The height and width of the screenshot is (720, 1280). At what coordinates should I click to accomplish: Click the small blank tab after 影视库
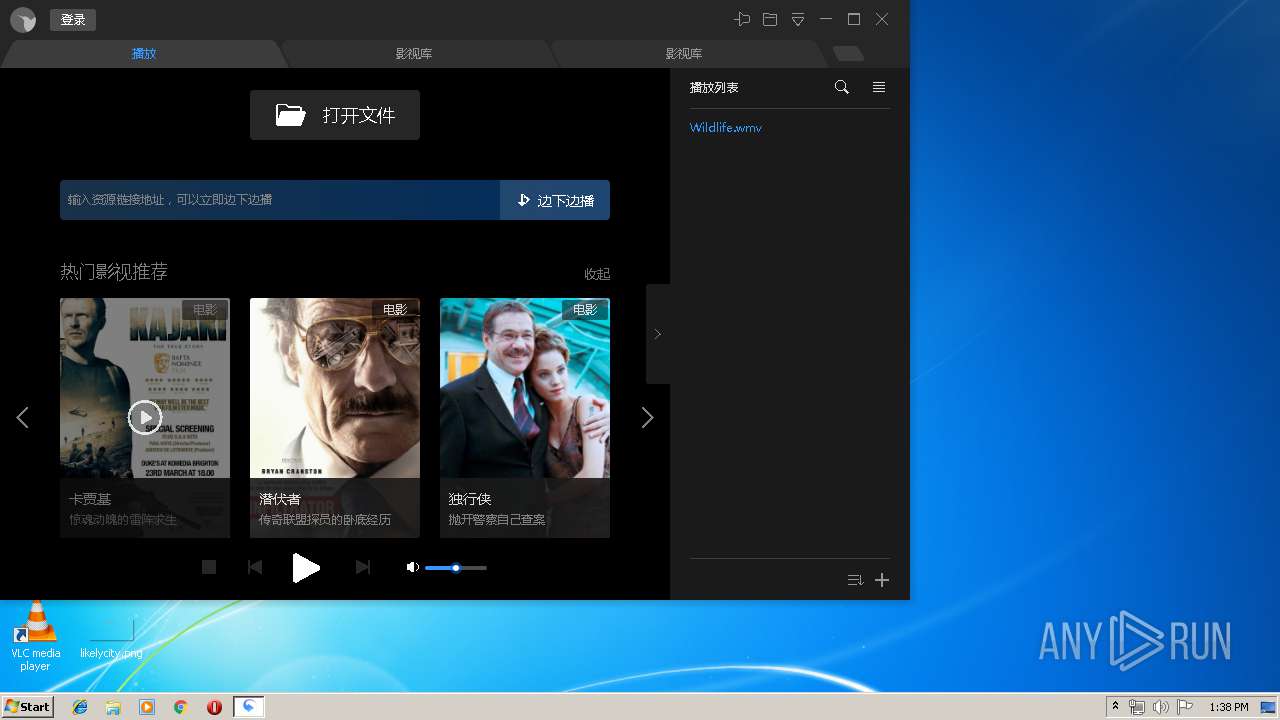coord(848,54)
